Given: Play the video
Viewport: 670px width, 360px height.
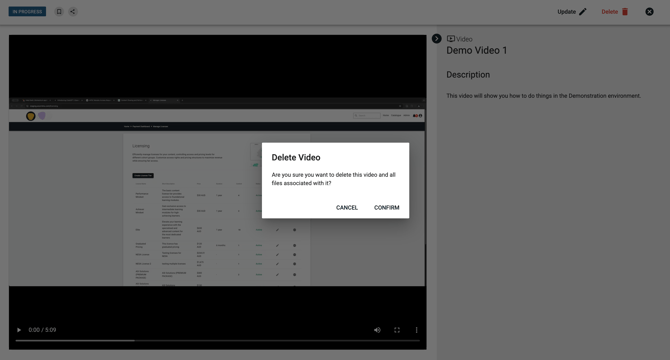Looking at the screenshot, I should coord(19,330).
